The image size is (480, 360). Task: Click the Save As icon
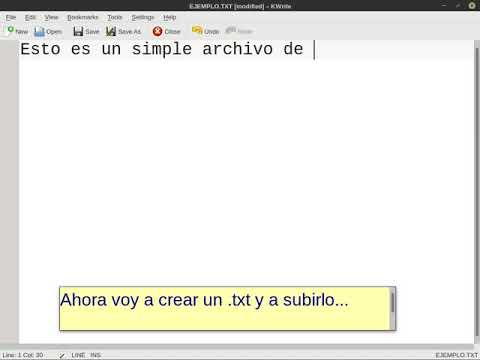coord(111,31)
